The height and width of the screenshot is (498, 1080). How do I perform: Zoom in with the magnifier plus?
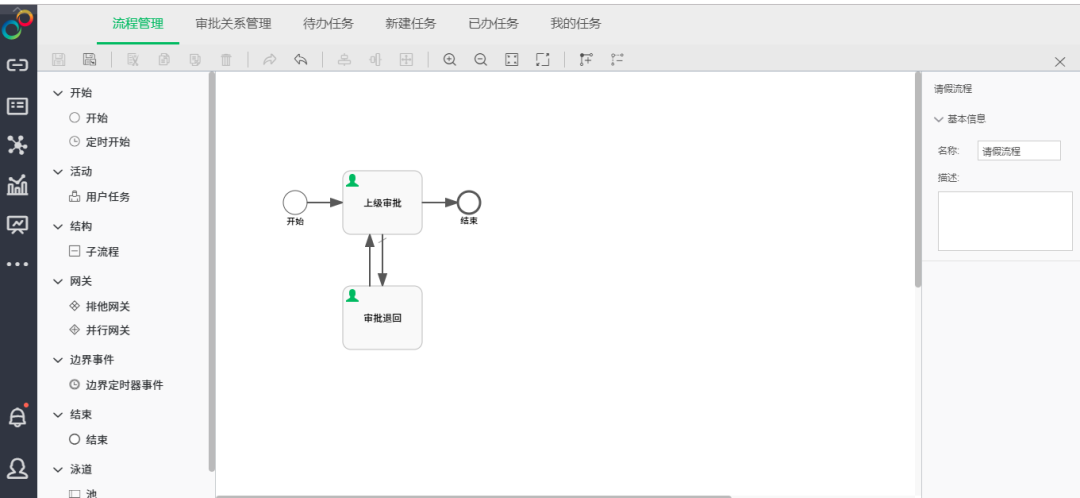coord(450,60)
